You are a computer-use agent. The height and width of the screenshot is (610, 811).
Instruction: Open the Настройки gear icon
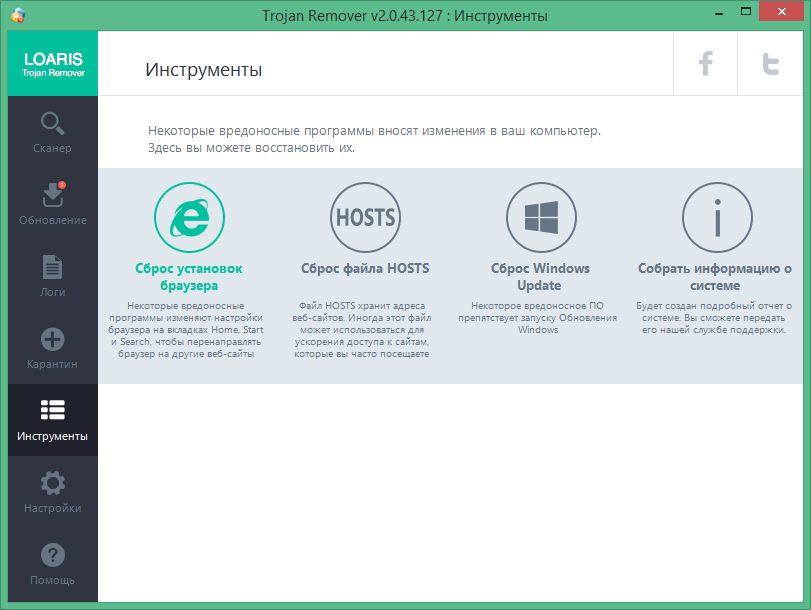point(53,483)
